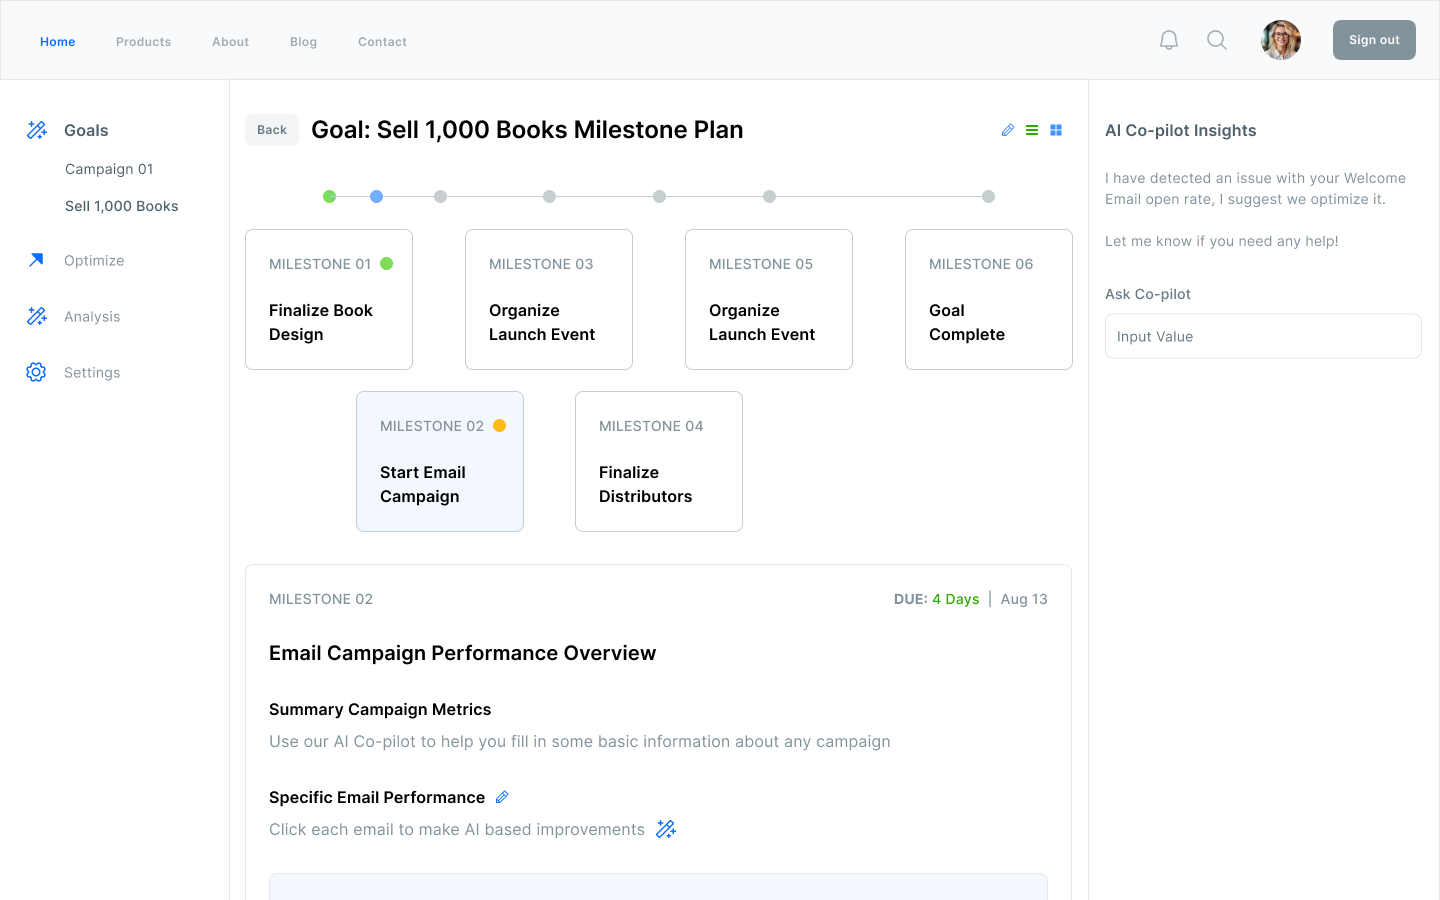The height and width of the screenshot is (900, 1440).
Task: Click the Analysis wand icon
Action: [x=37, y=316]
